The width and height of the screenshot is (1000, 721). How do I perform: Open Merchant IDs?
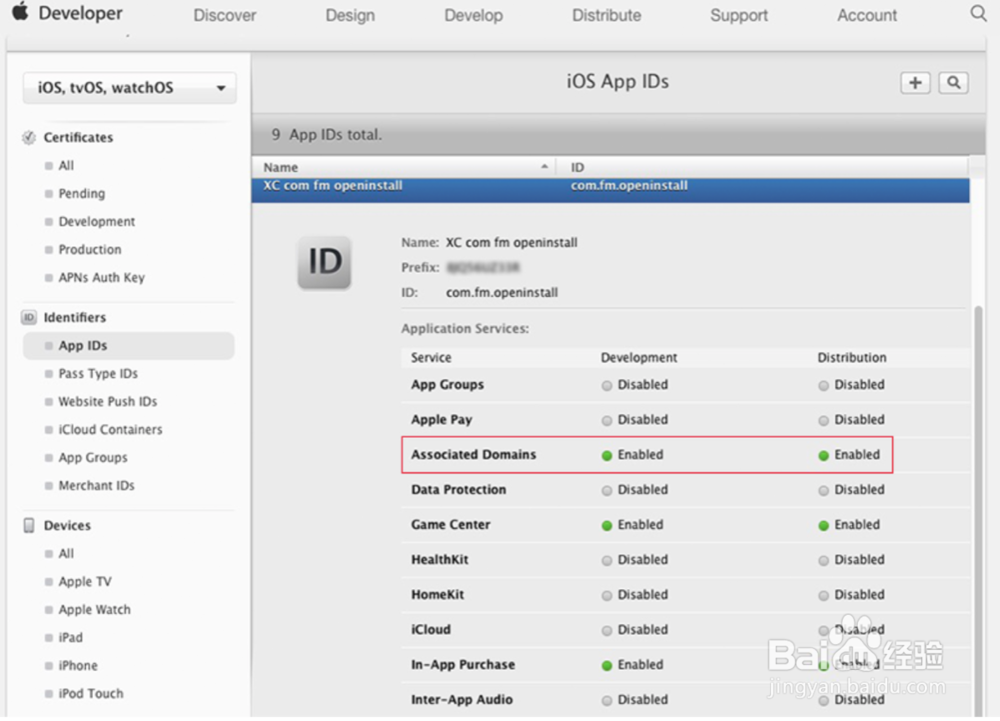96,486
